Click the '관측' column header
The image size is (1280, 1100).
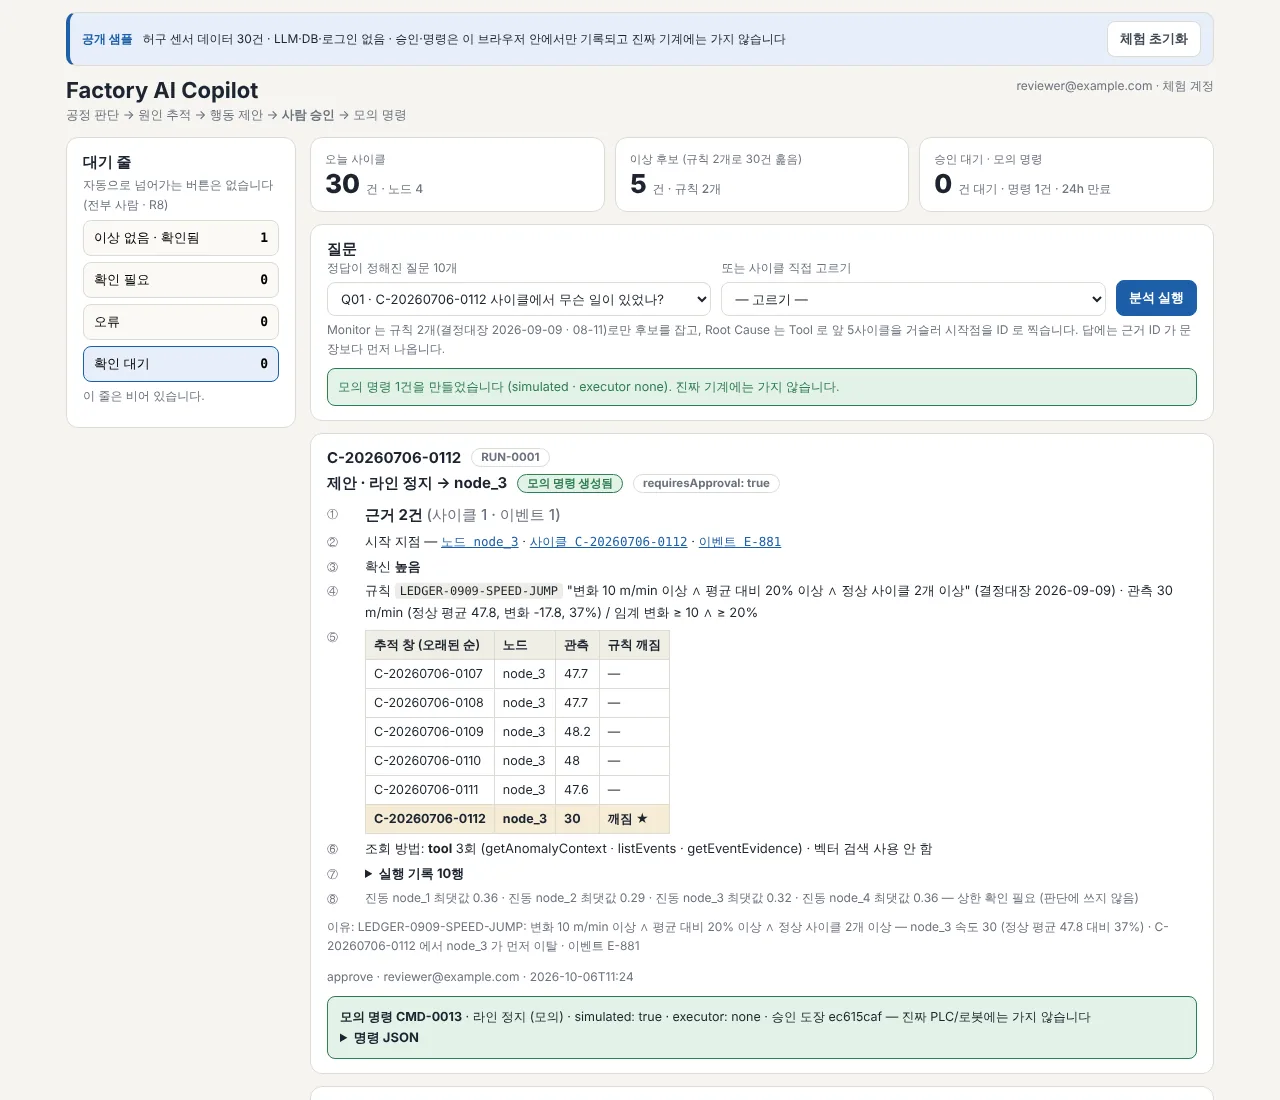[x=576, y=645]
